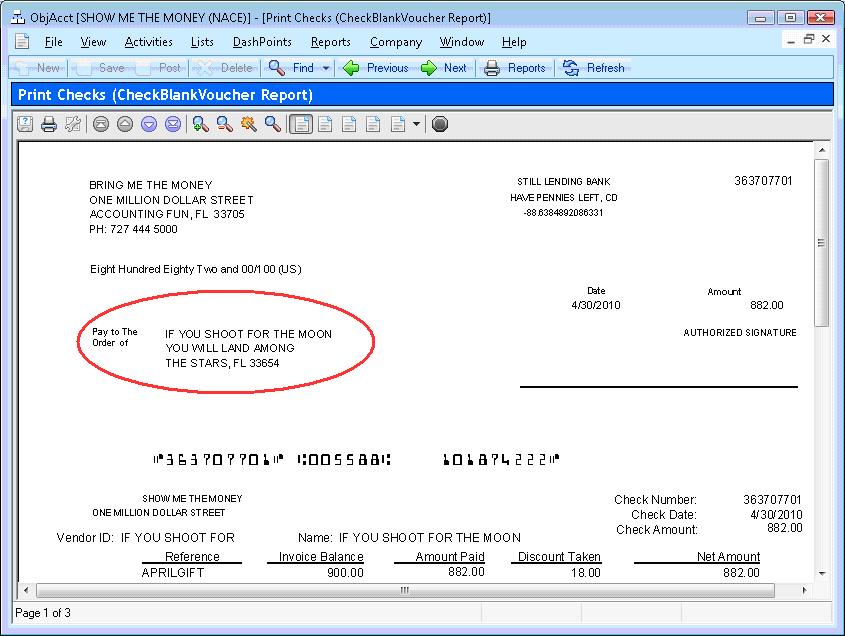Open the DashPoints menu

click(x=262, y=42)
